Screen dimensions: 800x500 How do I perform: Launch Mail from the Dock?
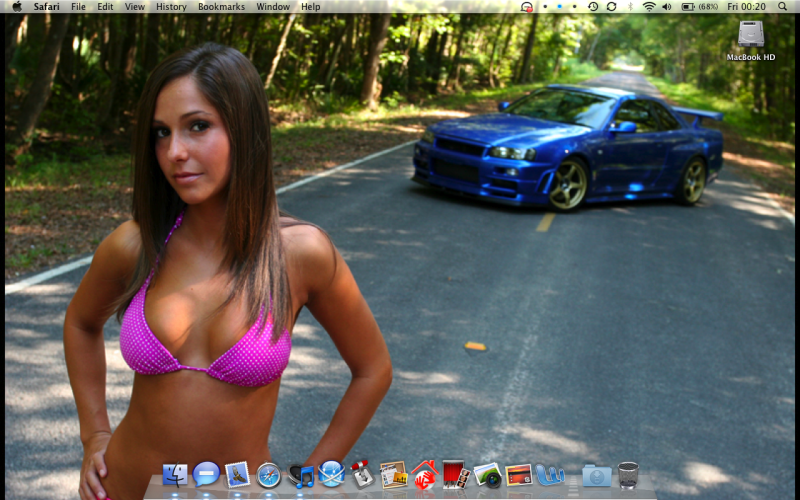237,474
